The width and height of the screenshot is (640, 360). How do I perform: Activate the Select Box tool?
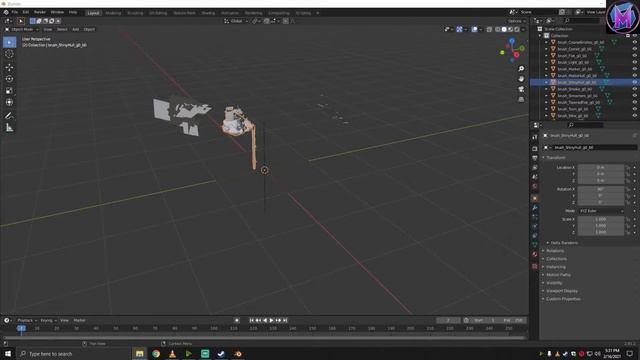pyautogui.click(x=9, y=42)
